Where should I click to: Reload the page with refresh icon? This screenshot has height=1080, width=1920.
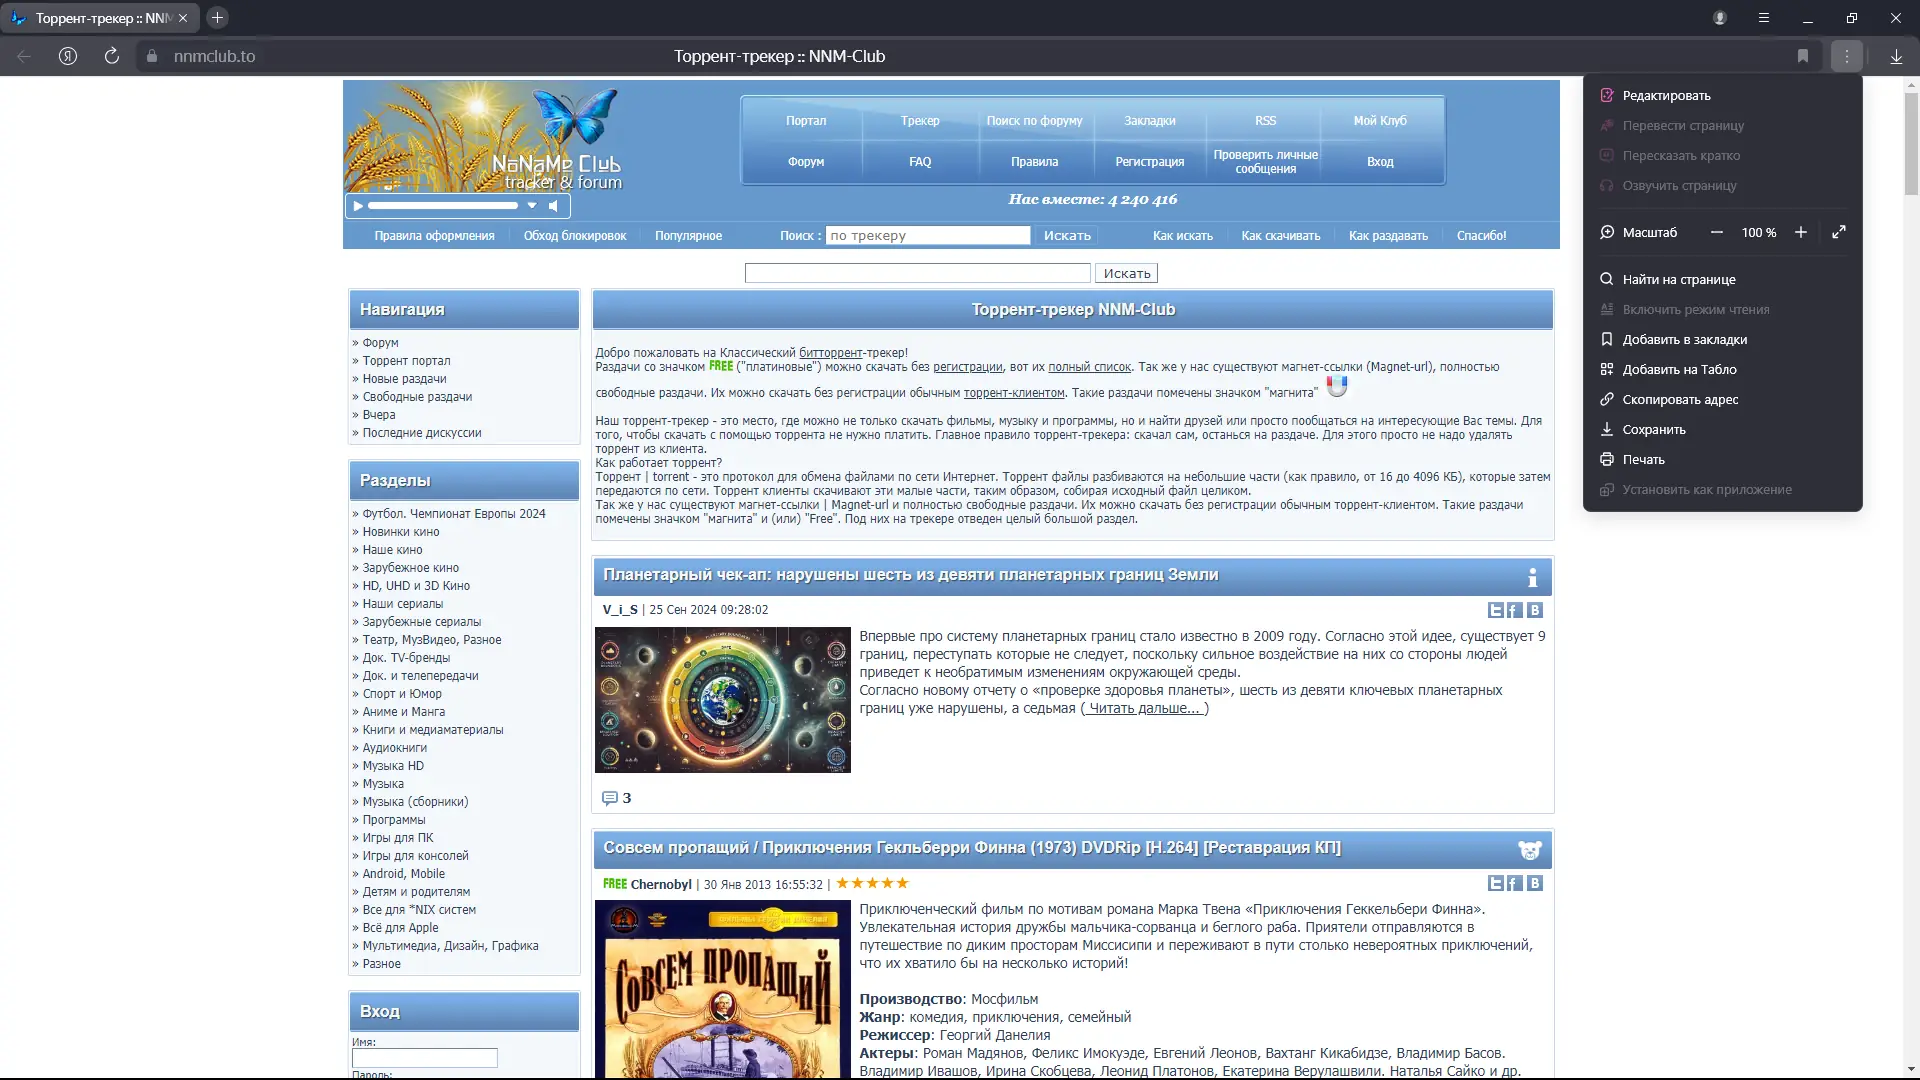[x=112, y=56]
